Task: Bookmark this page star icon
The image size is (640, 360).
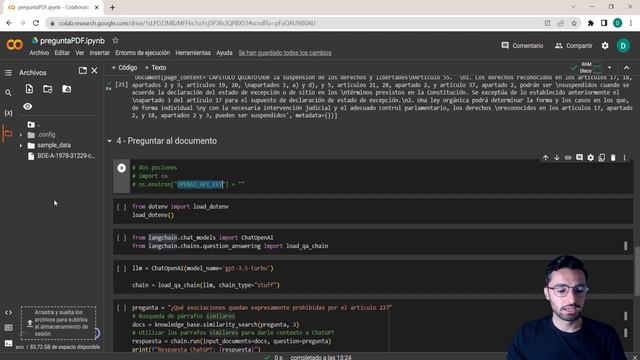Action: coord(574,23)
